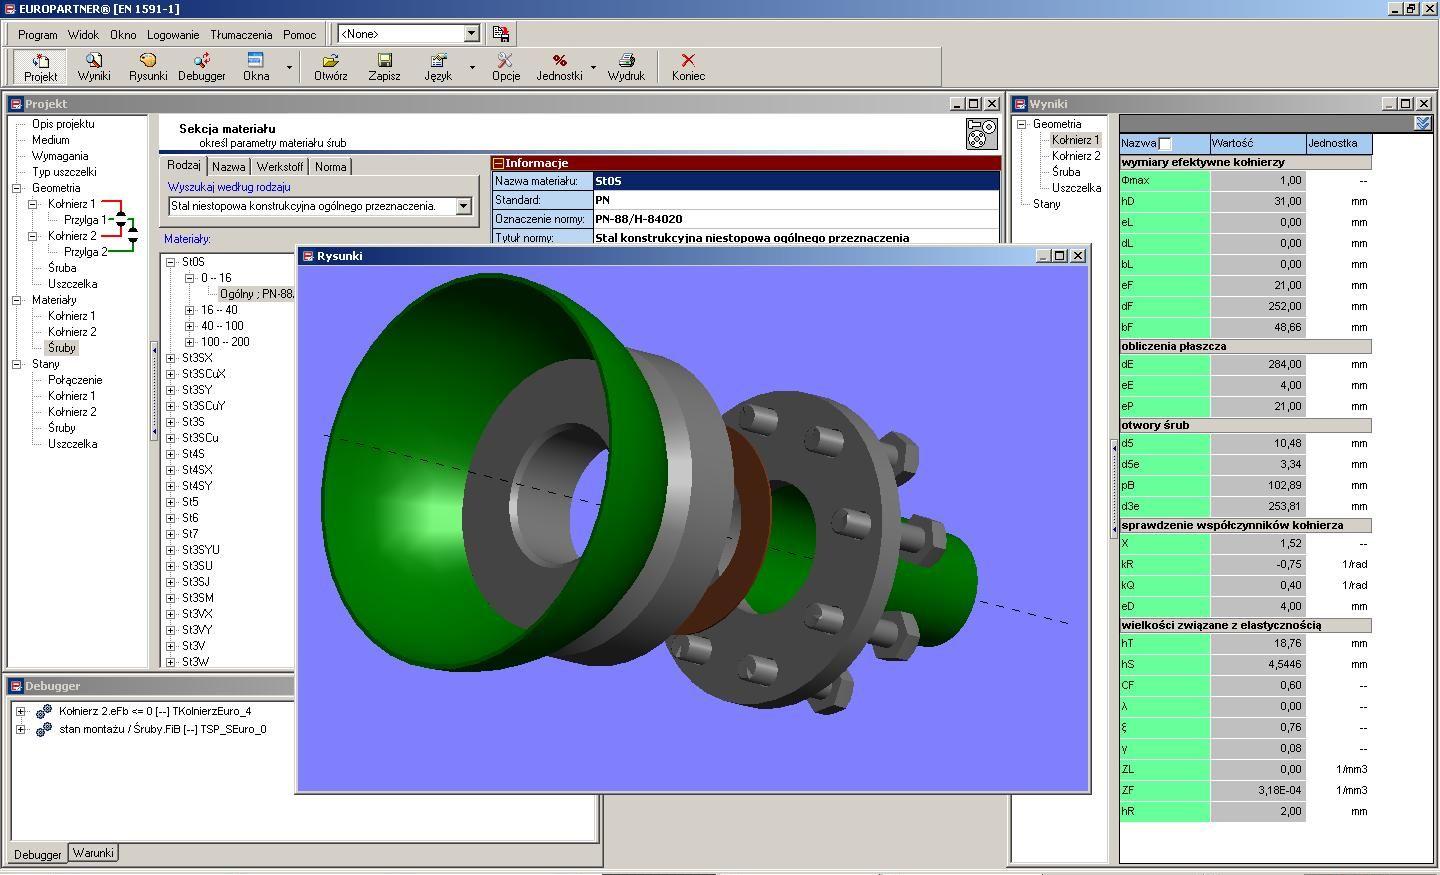Collapse the Geometria node in the Projekt tree
This screenshot has height=875, width=1440.
[17, 188]
